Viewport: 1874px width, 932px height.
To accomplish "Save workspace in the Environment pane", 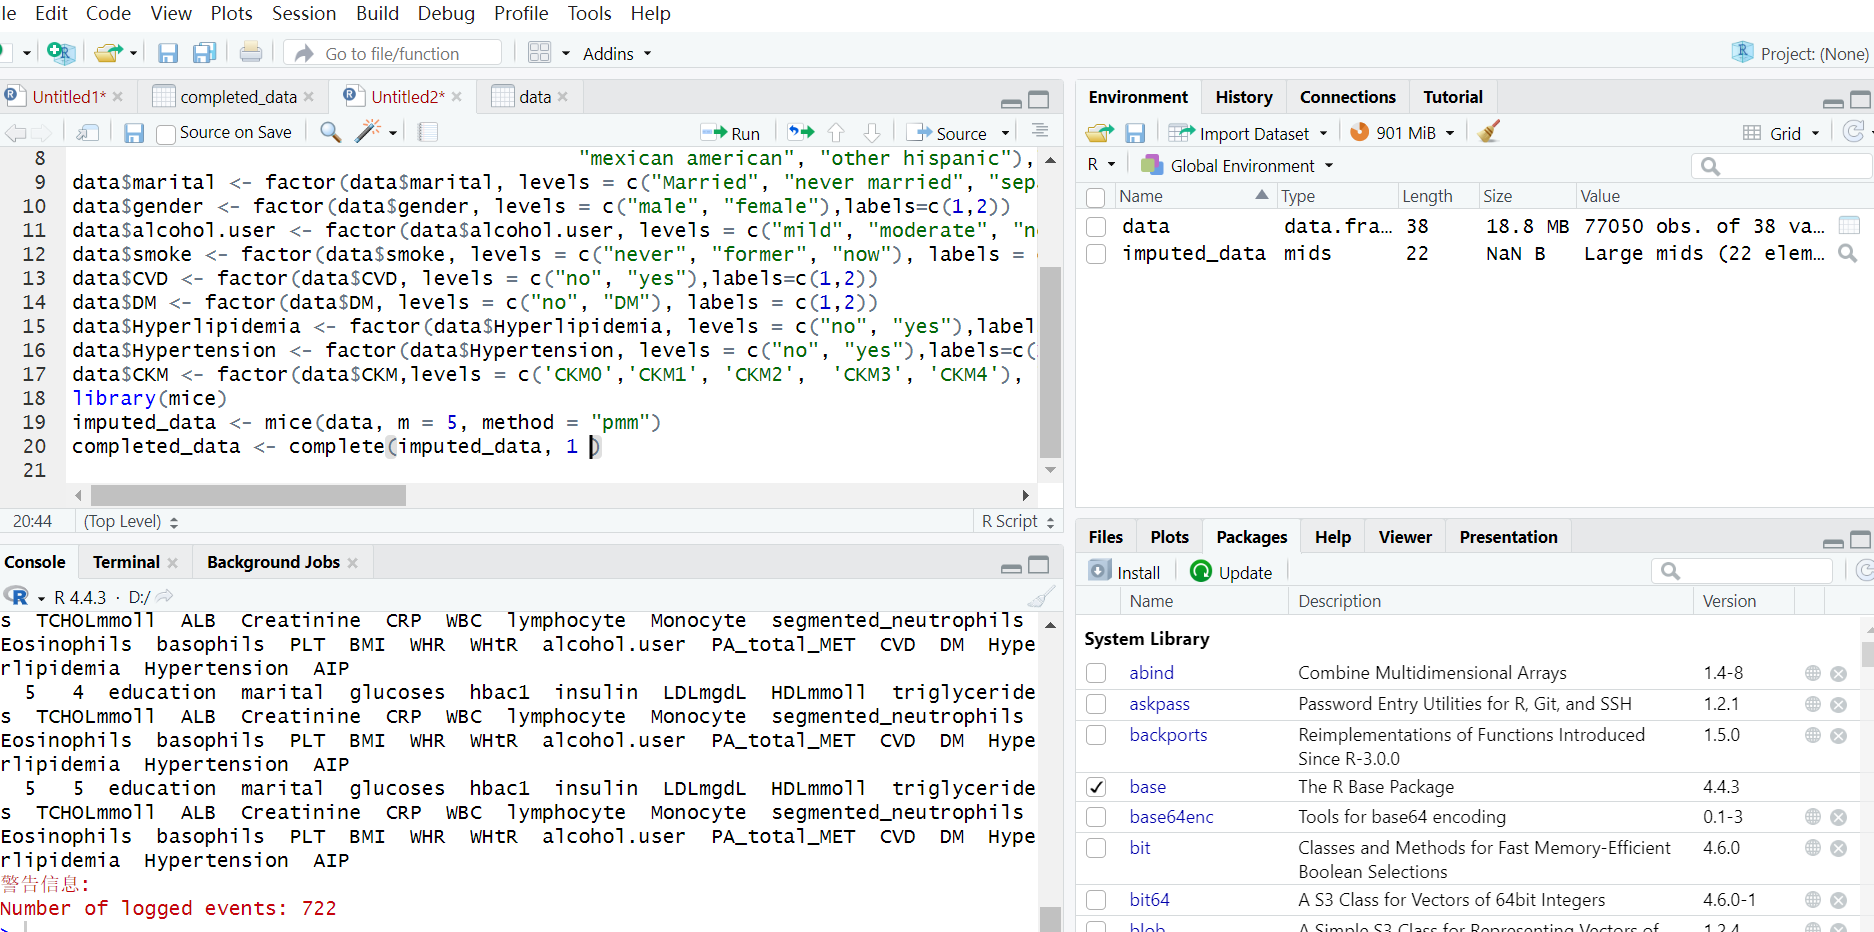I will (1135, 133).
